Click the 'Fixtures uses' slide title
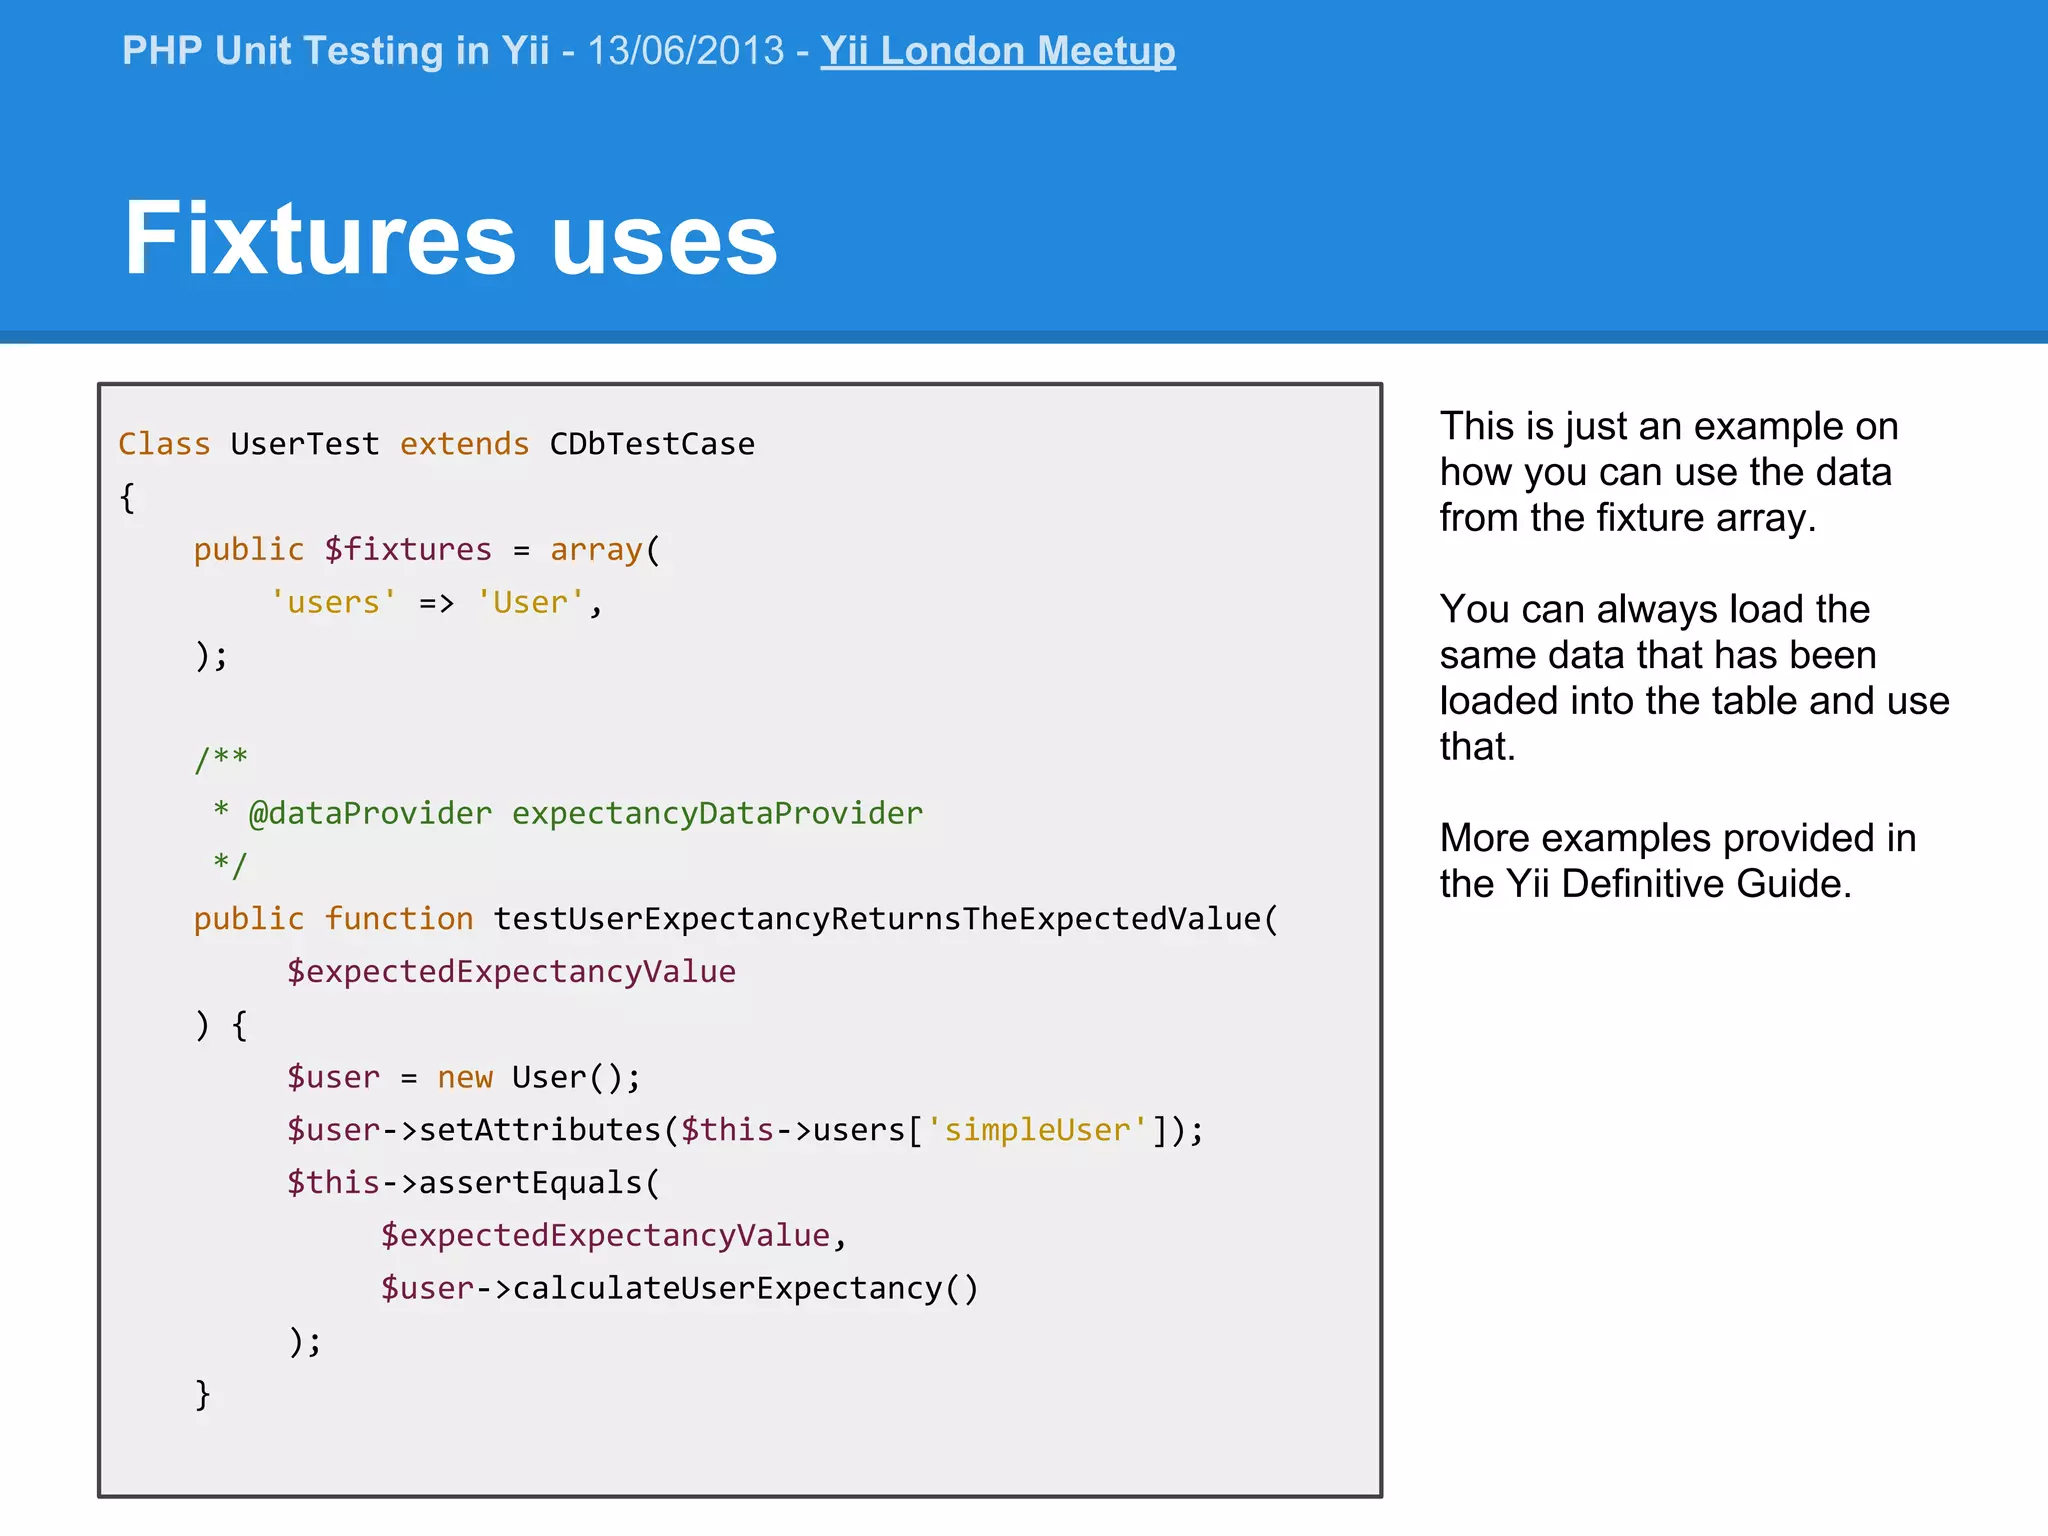The width and height of the screenshot is (2048, 1536). [x=450, y=238]
